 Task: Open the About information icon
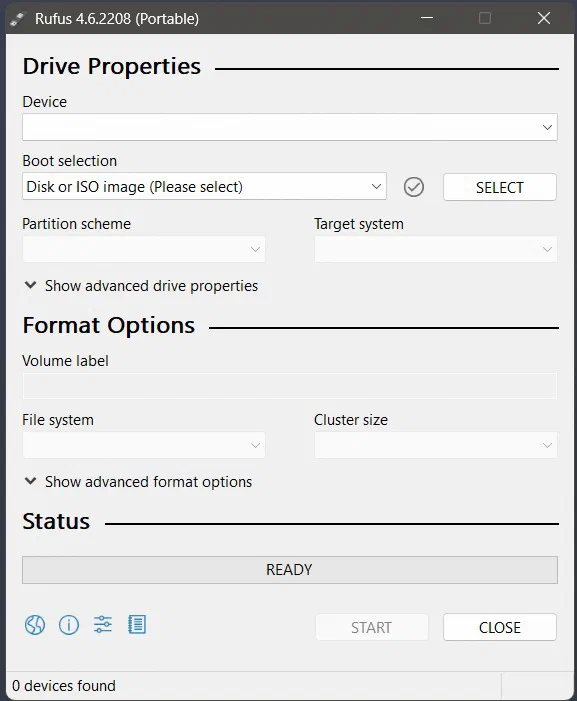pyautogui.click(x=69, y=625)
